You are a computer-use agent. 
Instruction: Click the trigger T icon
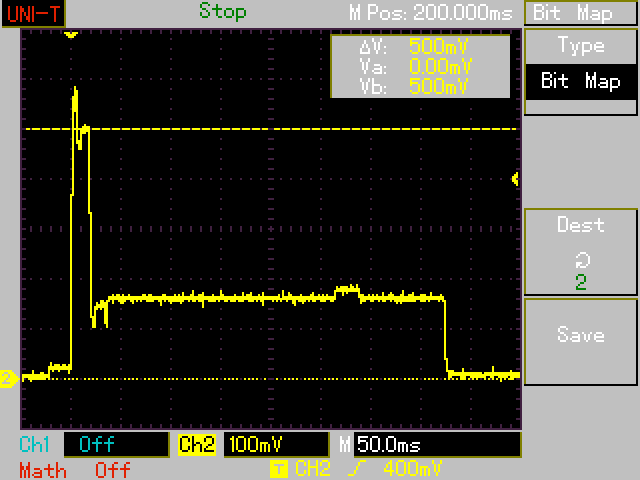tap(279, 469)
